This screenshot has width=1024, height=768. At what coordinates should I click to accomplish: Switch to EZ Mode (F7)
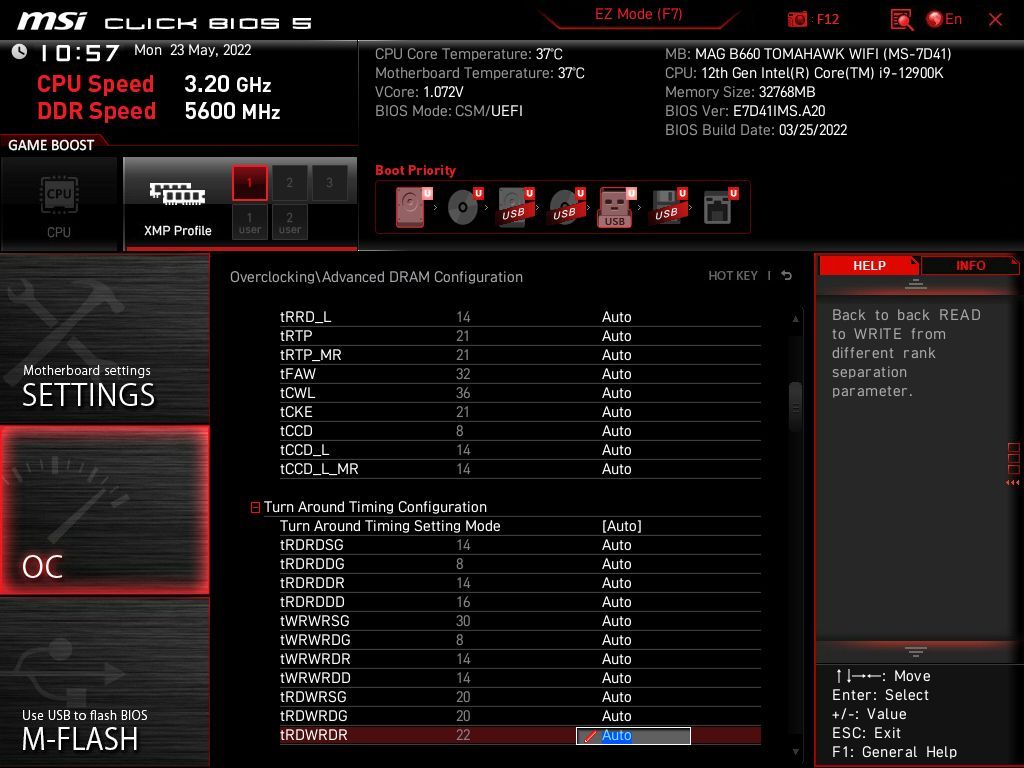(x=638, y=14)
